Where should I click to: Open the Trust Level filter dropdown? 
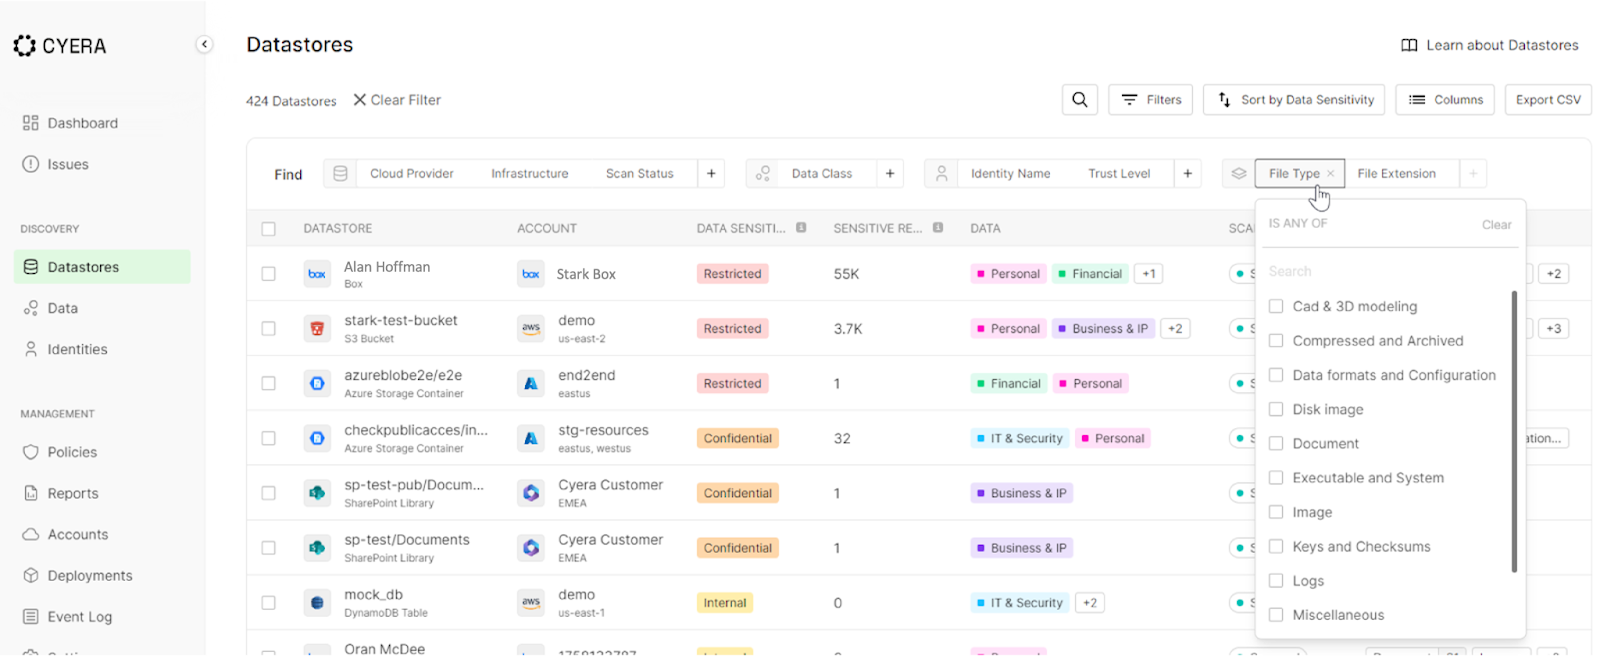pos(1119,174)
